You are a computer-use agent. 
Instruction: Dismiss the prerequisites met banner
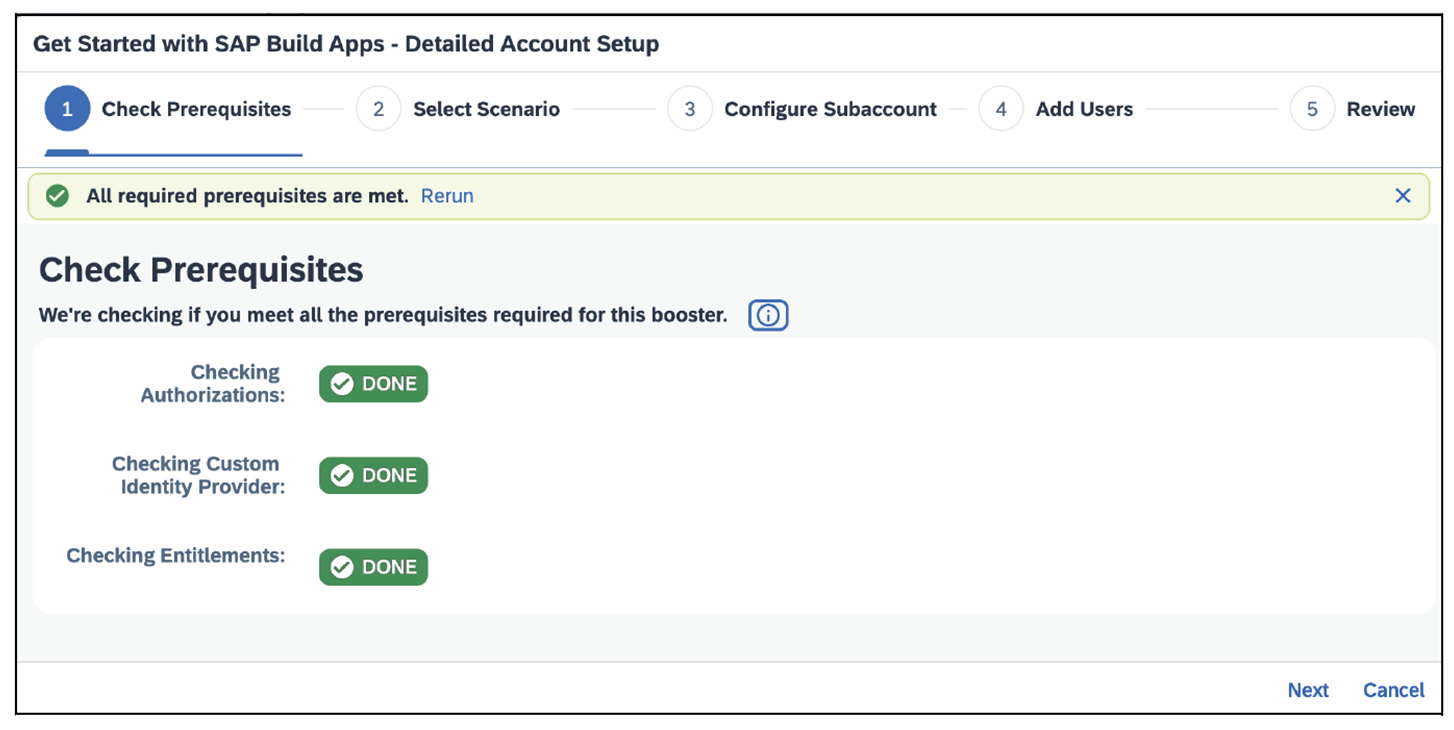tap(1403, 196)
